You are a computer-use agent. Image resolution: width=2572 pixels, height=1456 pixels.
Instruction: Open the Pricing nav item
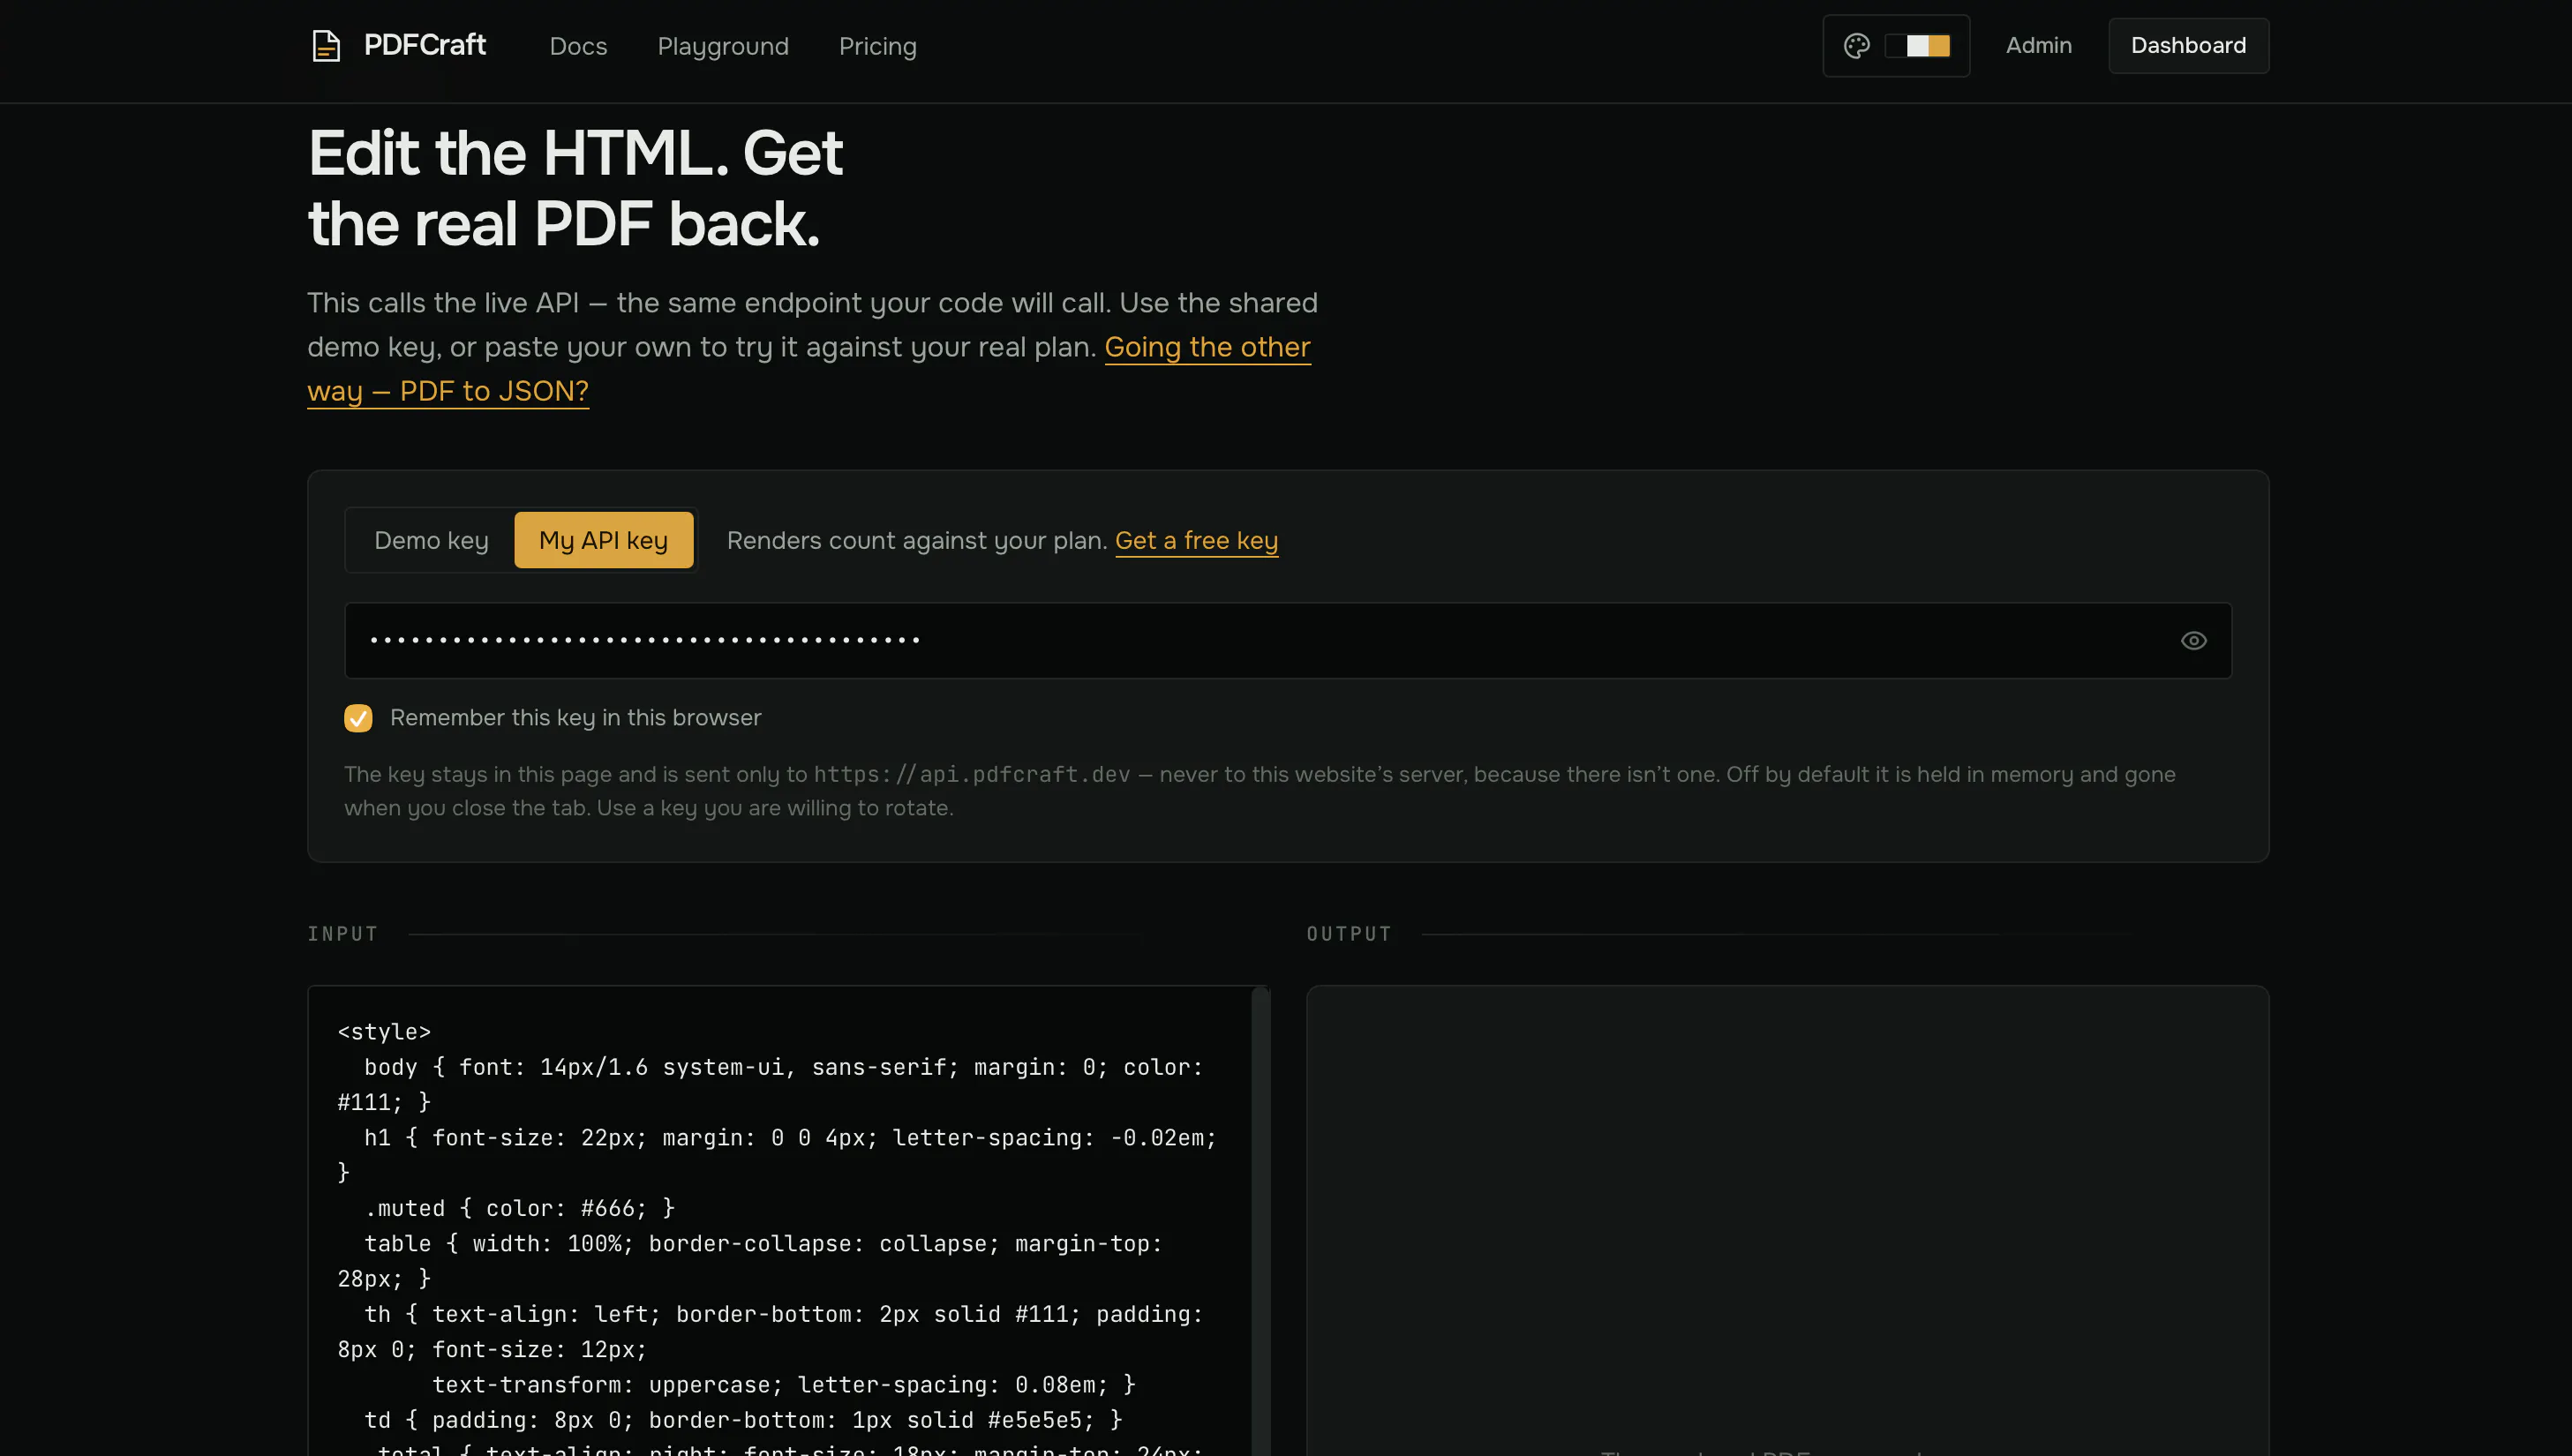(877, 46)
